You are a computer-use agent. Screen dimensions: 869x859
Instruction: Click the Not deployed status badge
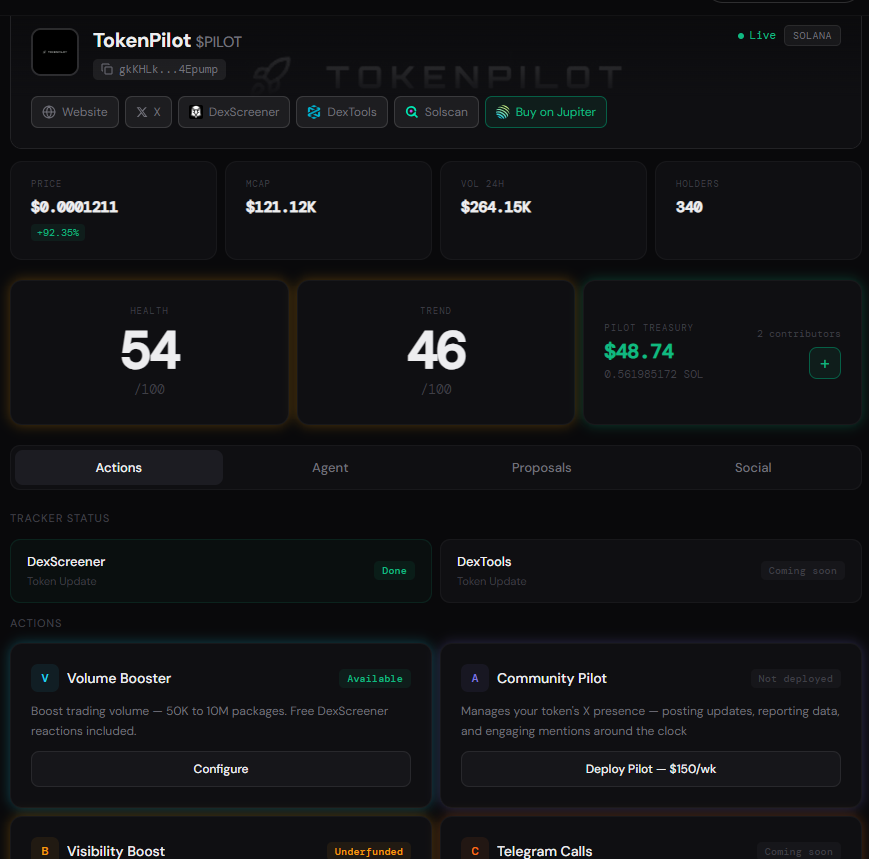click(795, 679)
